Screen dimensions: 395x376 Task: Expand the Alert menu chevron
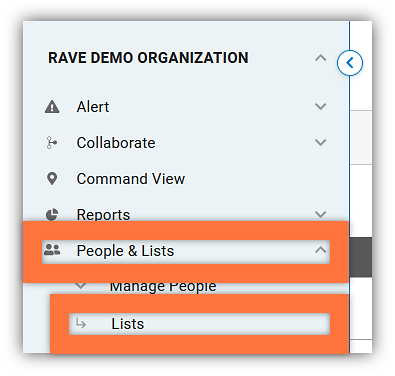(320, 107)
